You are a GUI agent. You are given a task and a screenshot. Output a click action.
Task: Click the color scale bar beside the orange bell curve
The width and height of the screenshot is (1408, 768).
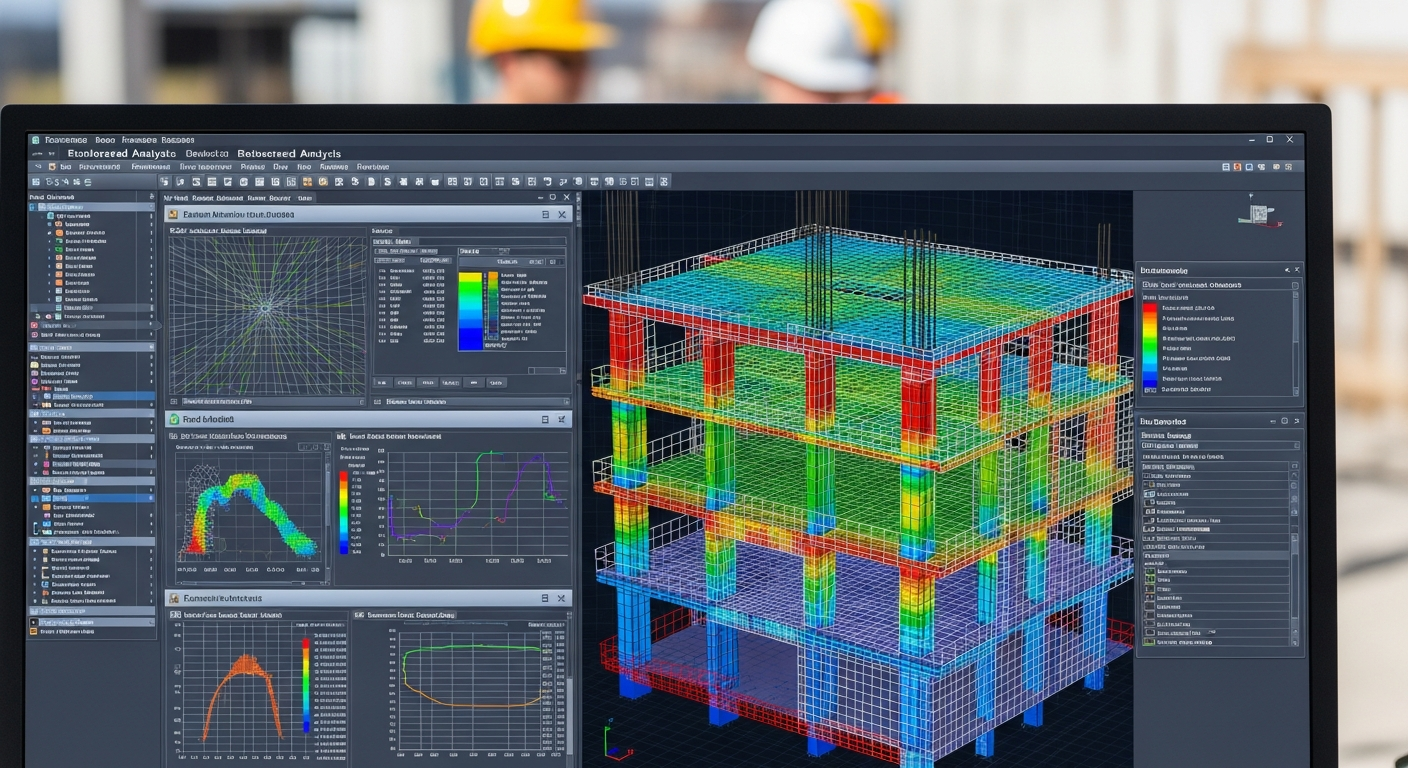[x=306, y=685]
